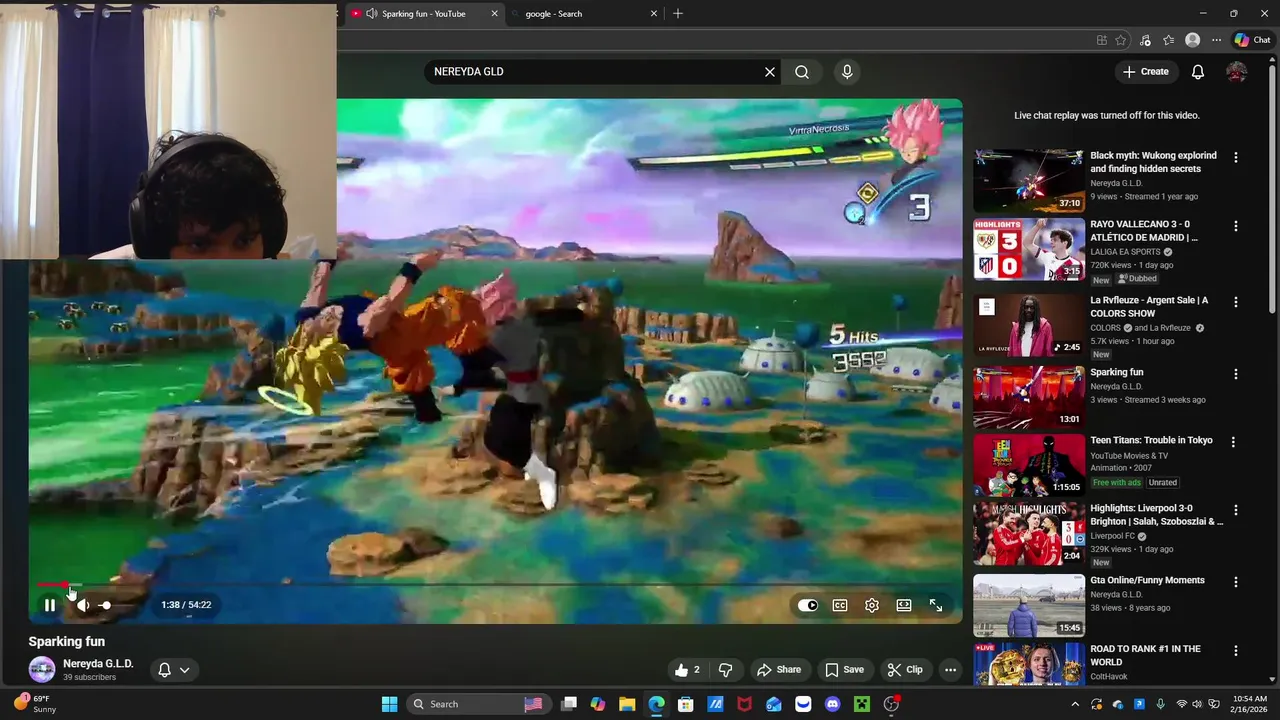Save the video to a playlist
Screen dimensions: 1280x720
844,670
